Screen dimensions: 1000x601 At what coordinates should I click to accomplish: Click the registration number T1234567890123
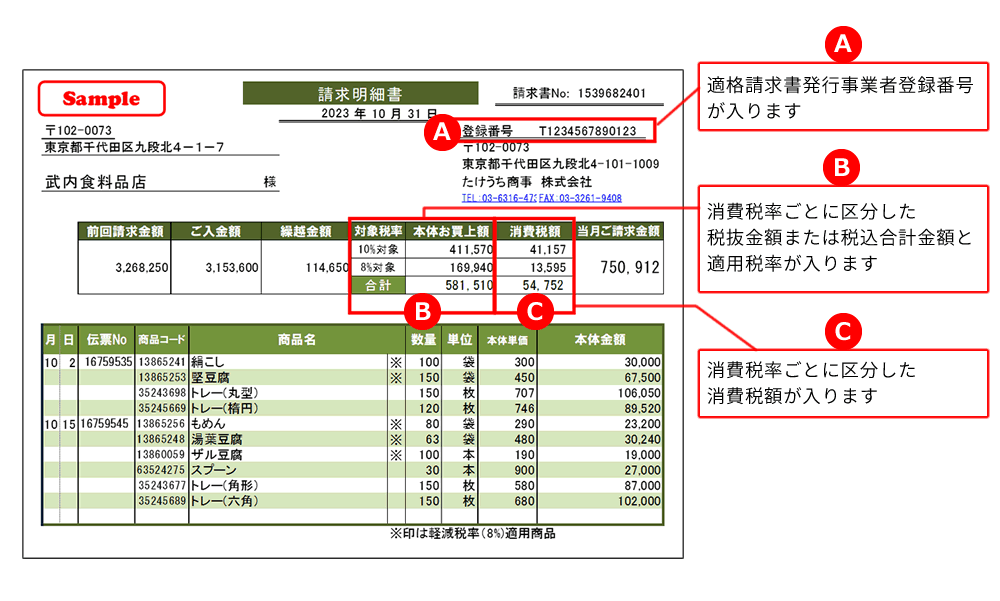(587, 131)
